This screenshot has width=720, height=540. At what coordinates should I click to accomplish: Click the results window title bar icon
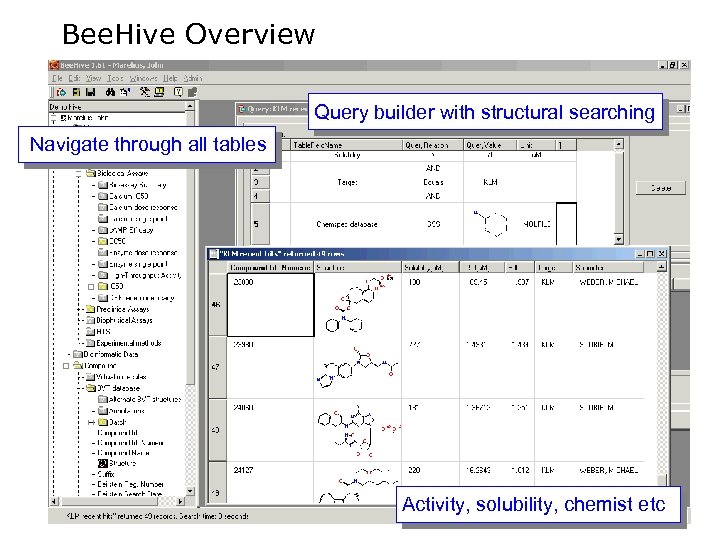(214, 253)
